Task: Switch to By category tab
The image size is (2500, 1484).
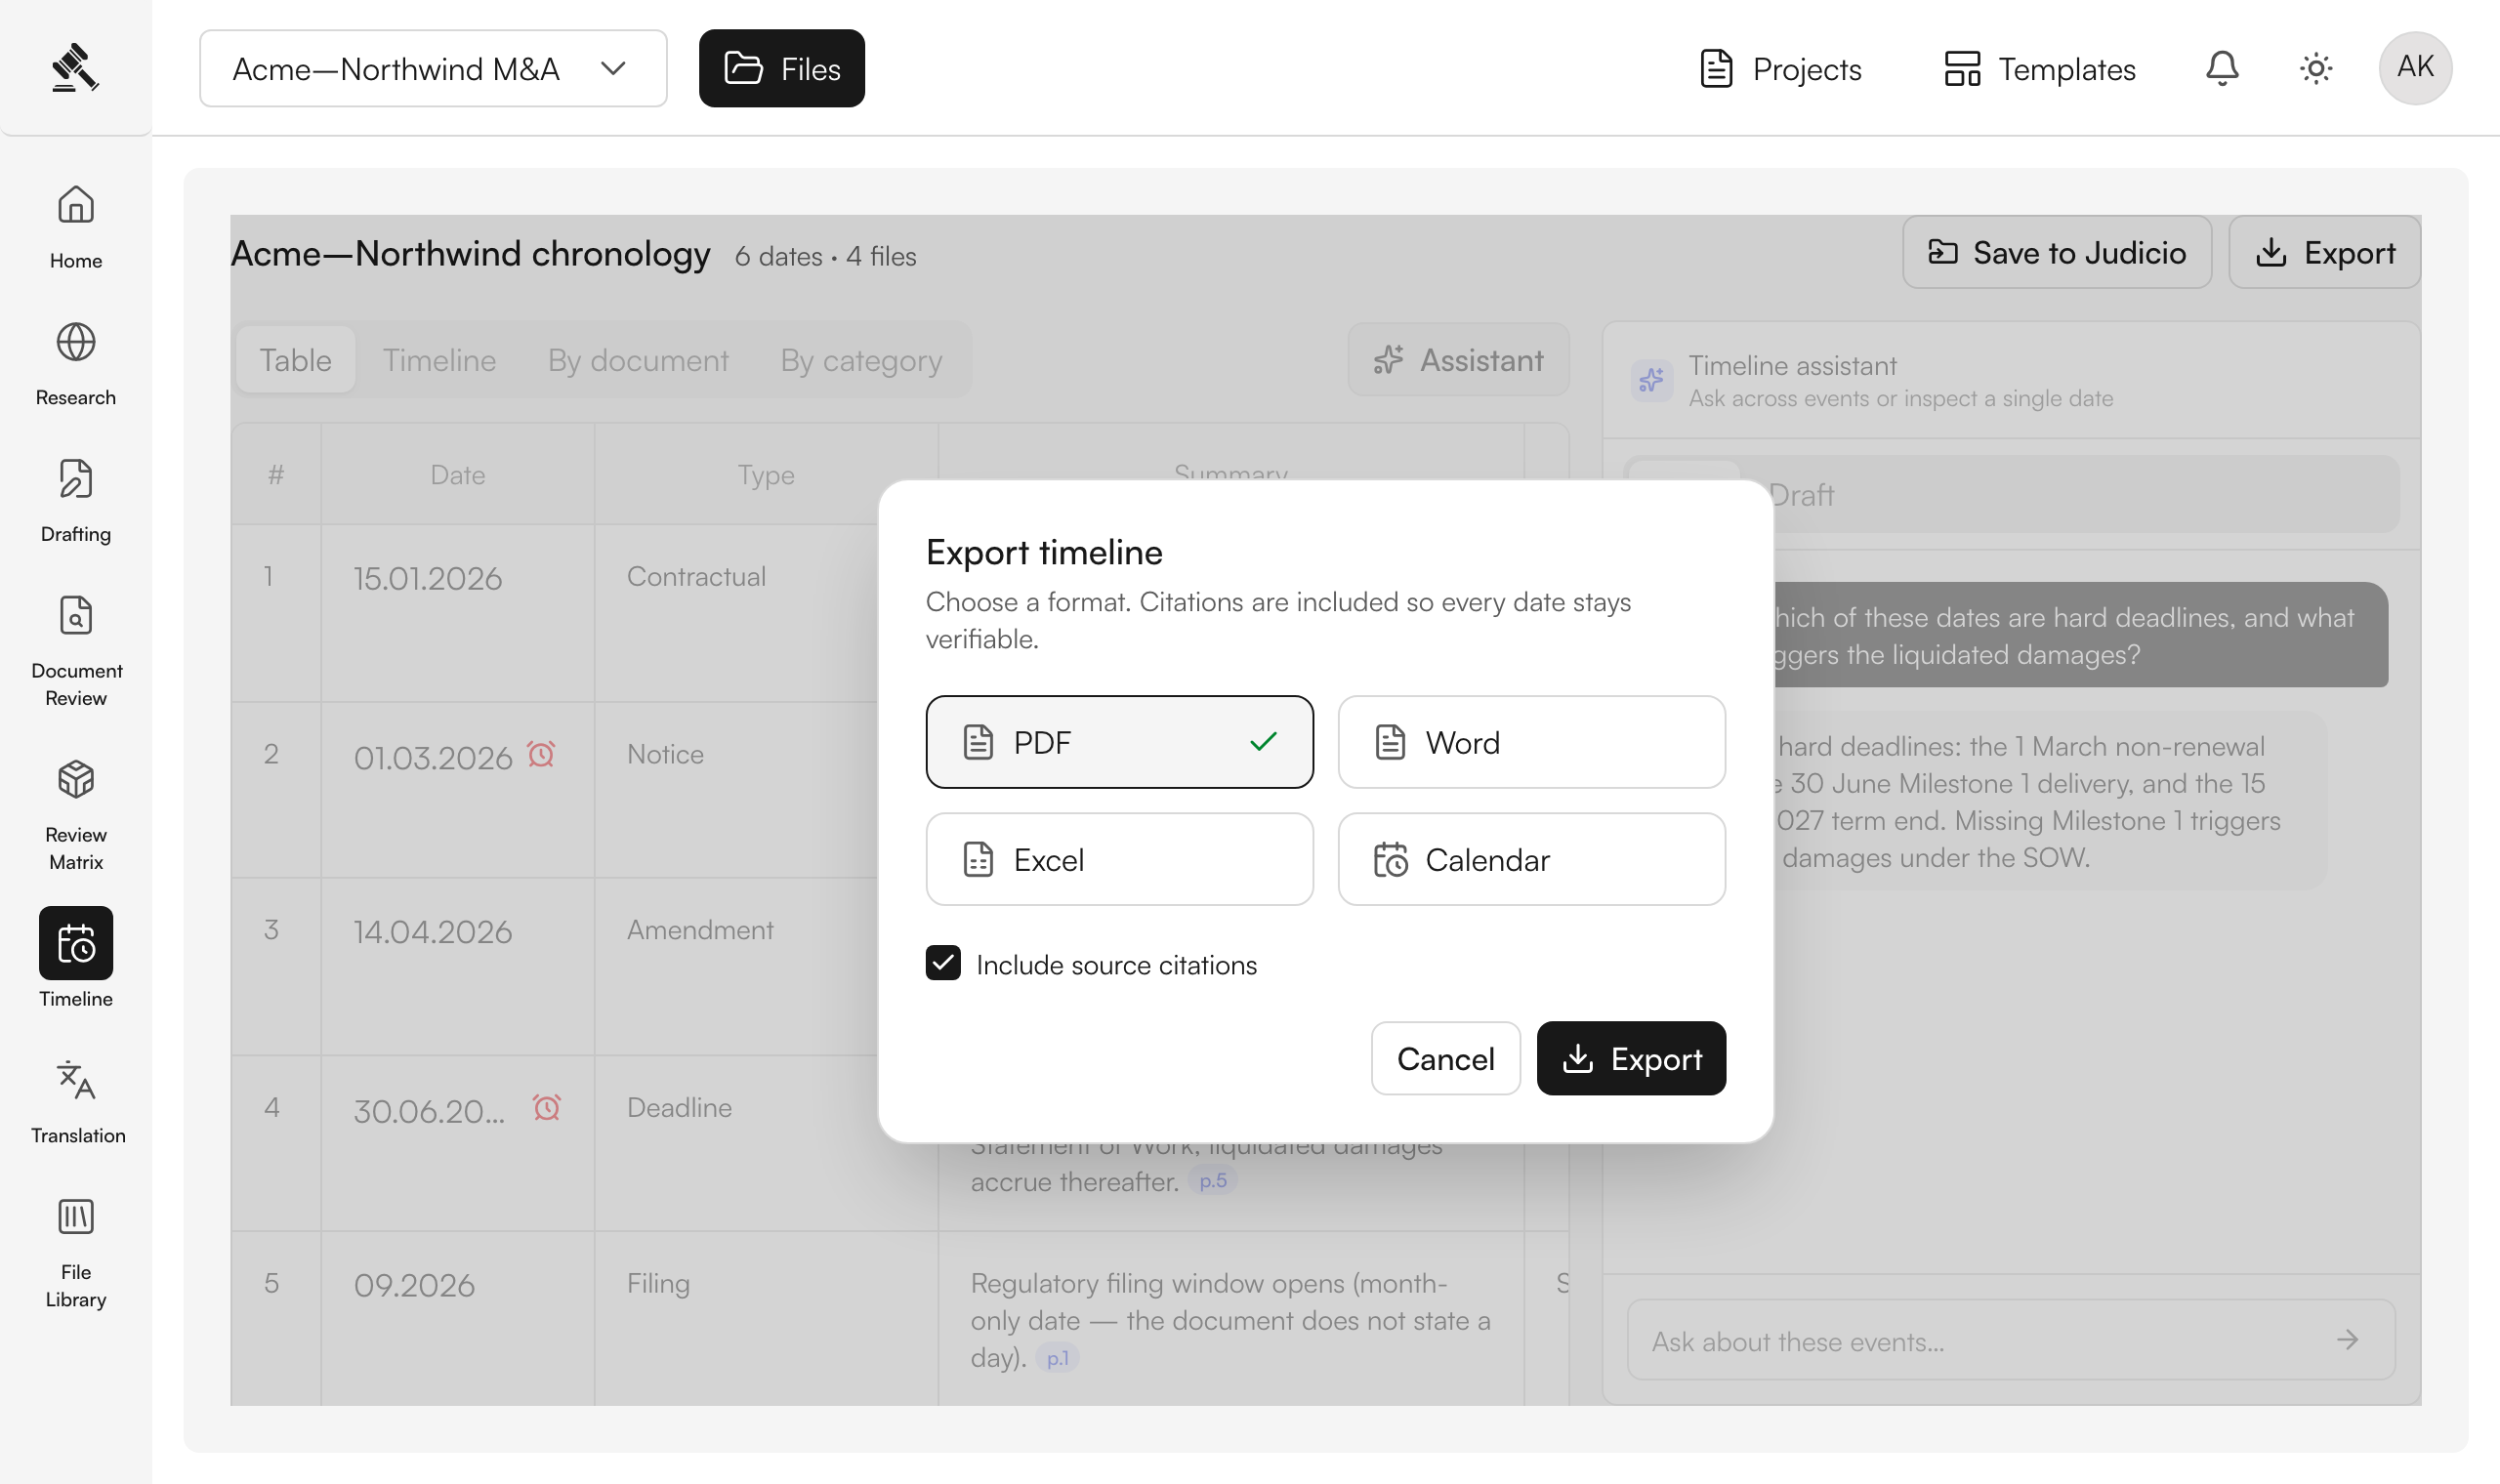Action: pos(861,359)
